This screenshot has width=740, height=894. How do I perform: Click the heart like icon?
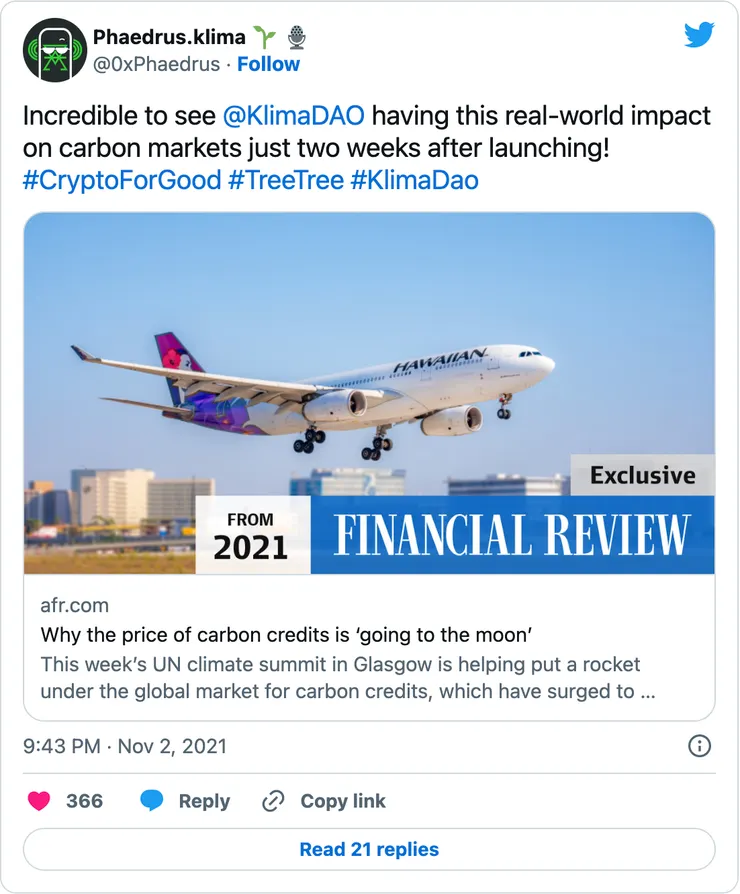[x=40, y=801]
